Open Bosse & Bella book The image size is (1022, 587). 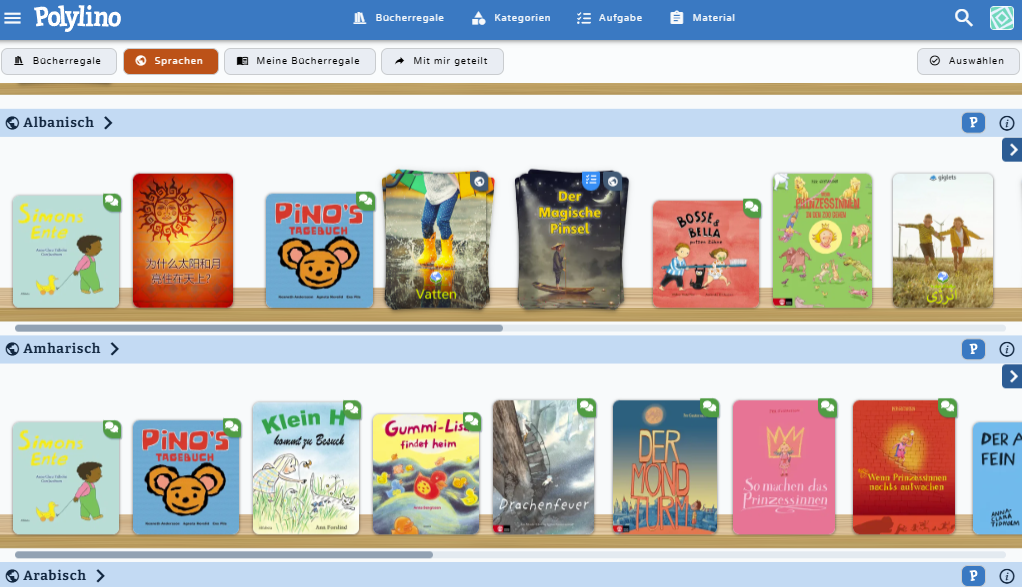coord(706,254)
